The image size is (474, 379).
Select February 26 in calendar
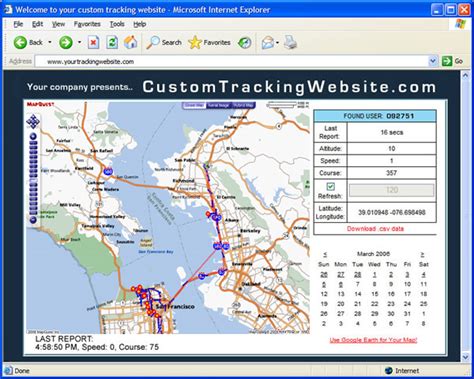324,275
